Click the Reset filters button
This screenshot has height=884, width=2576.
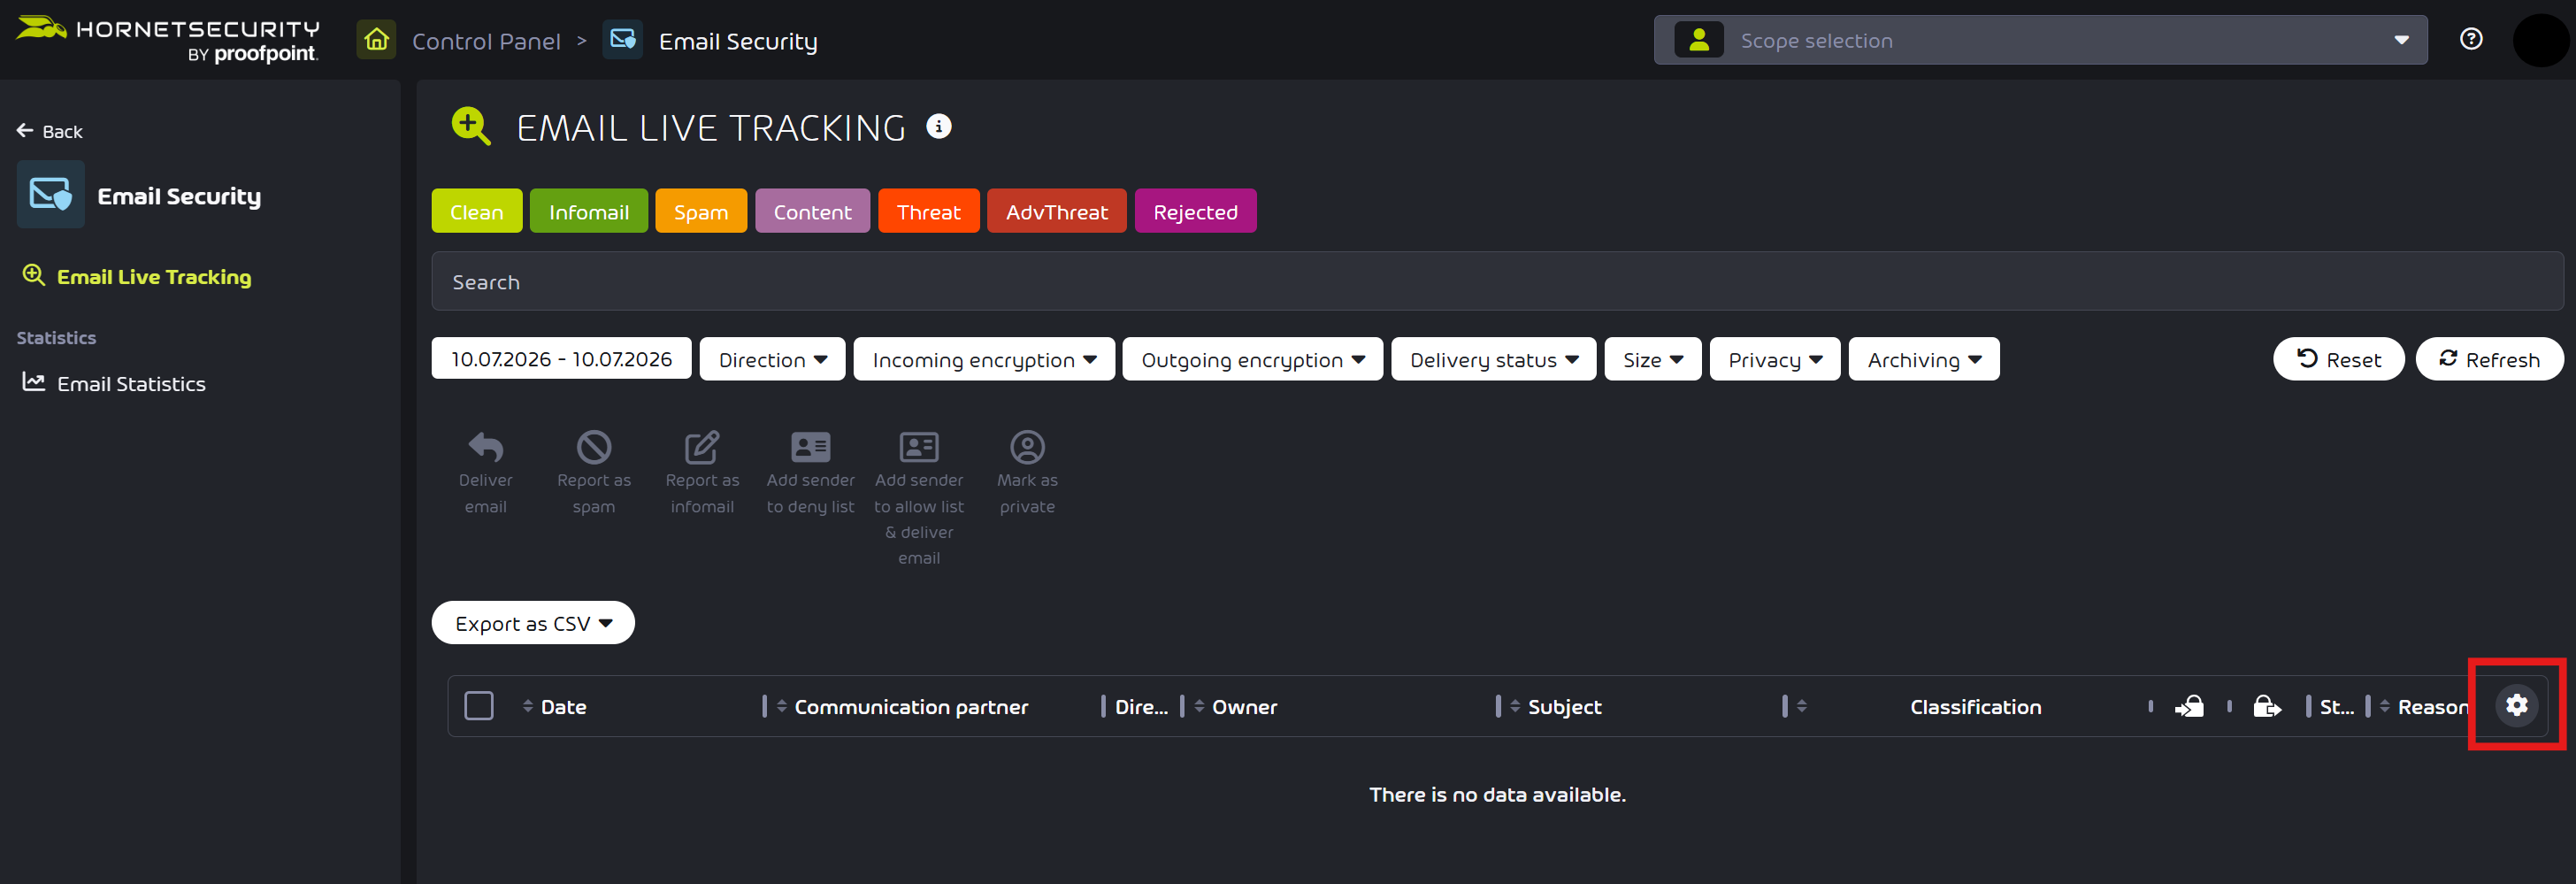2338,359
